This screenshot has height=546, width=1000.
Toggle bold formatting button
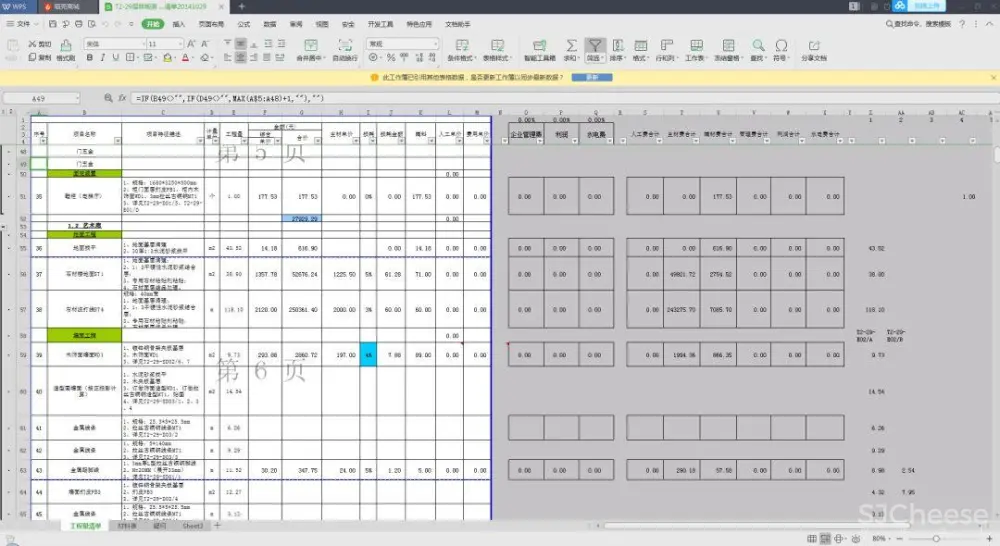click(x=89, y=58)
